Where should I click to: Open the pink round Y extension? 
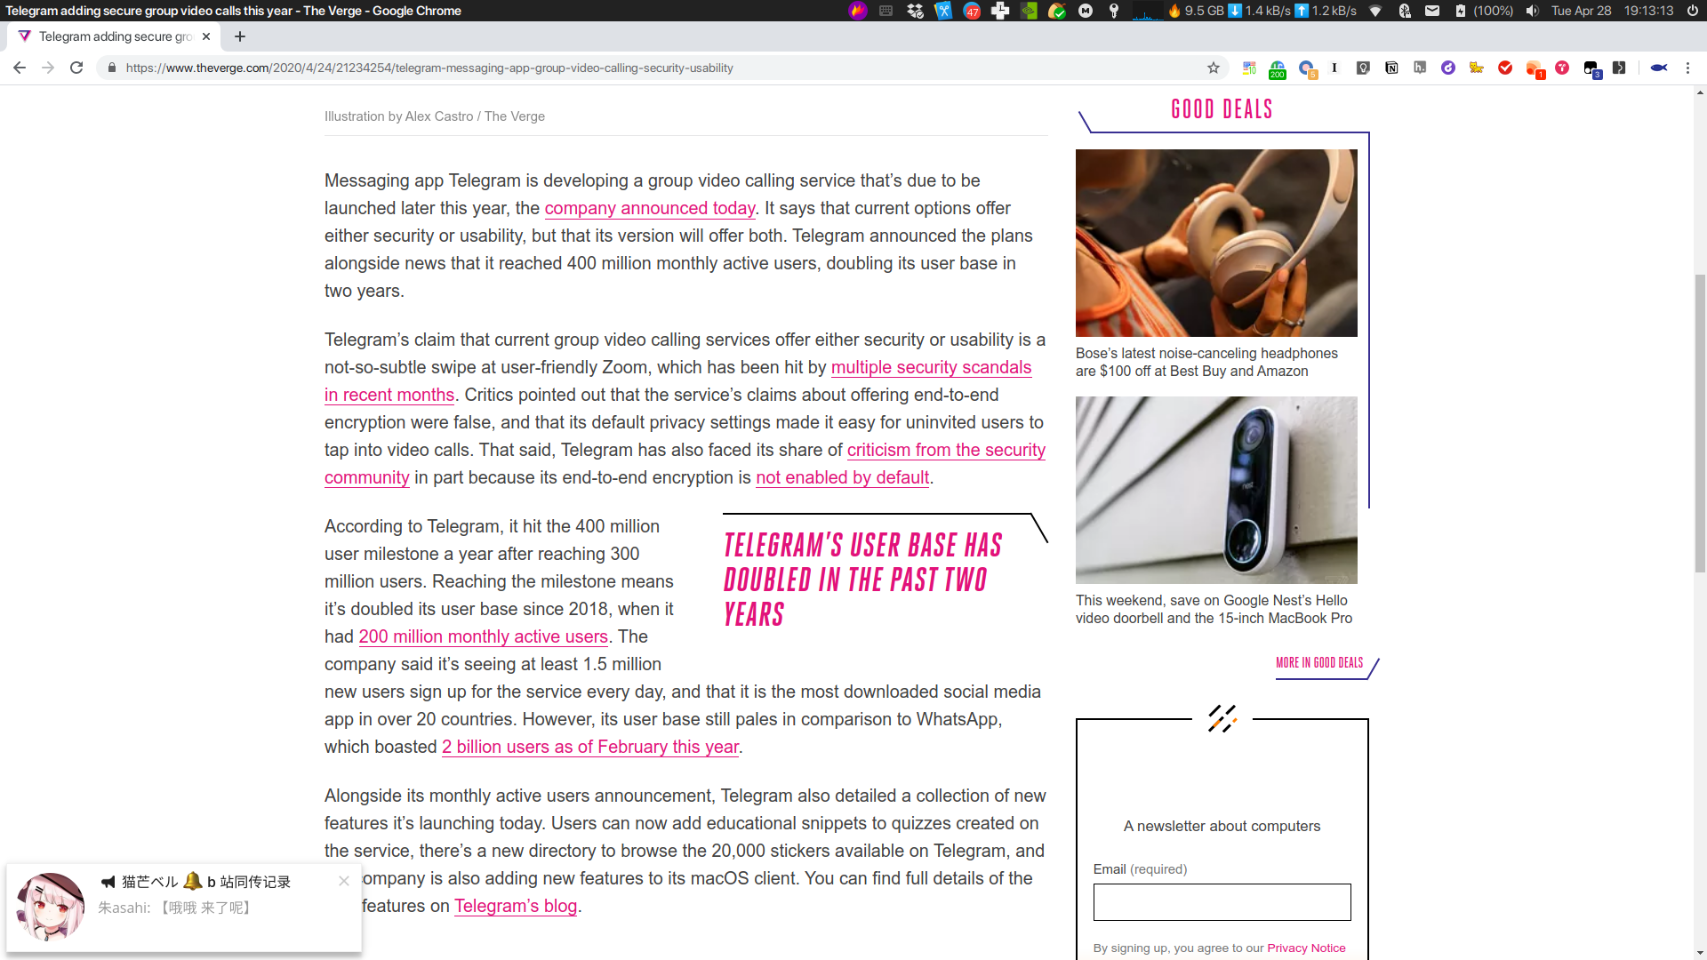(x=1562, y=68)
